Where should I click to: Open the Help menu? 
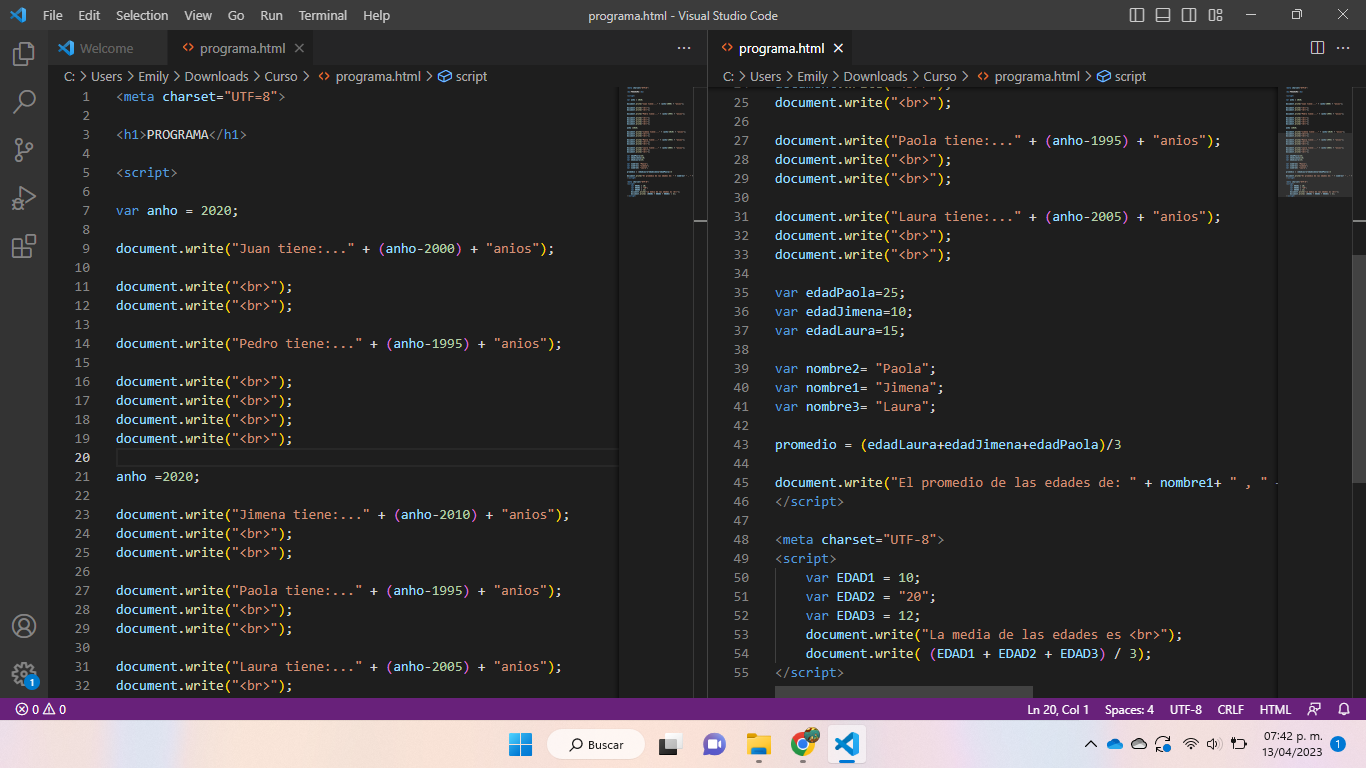point(377,15)
